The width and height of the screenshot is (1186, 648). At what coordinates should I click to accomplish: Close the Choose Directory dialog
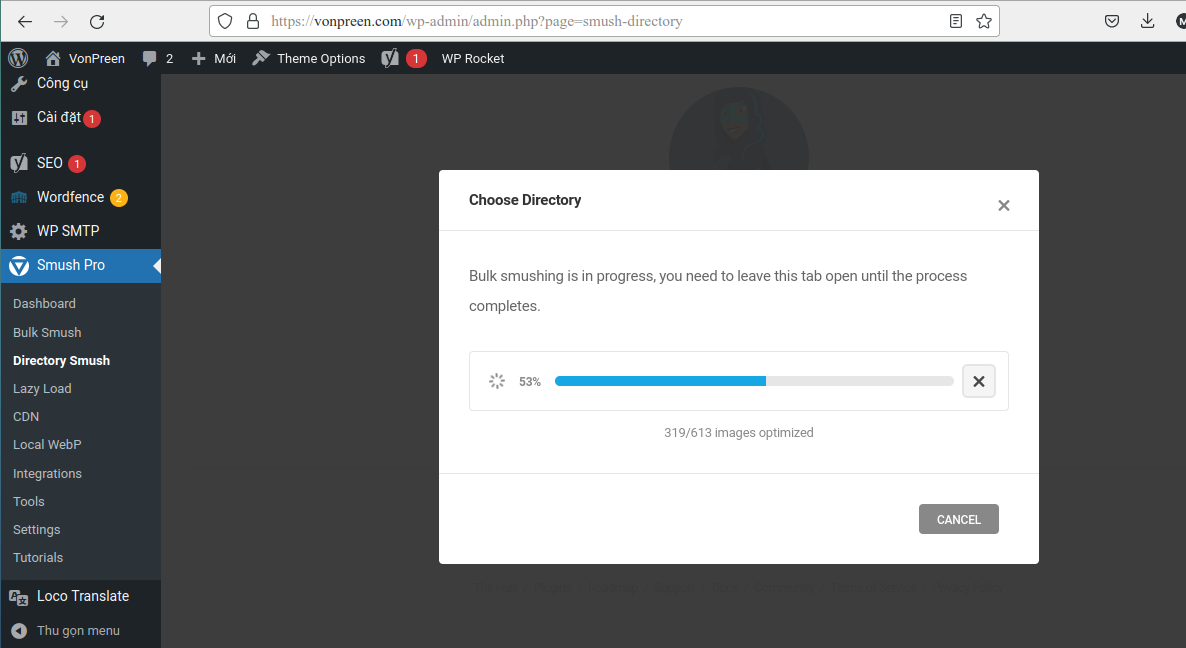click(1003, 205)
